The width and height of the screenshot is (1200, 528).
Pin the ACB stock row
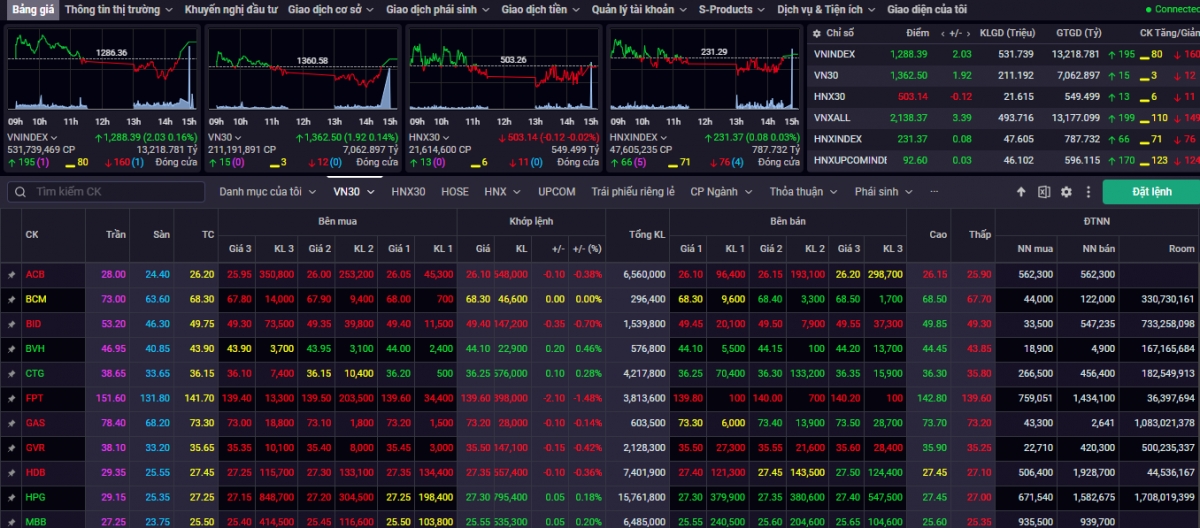[x=12, y=274]
